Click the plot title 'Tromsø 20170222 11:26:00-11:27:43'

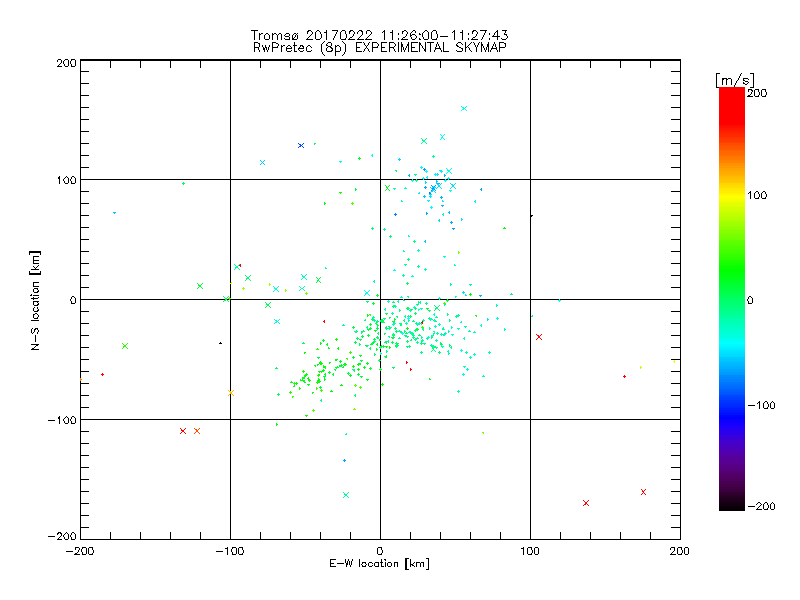[379, 35]
